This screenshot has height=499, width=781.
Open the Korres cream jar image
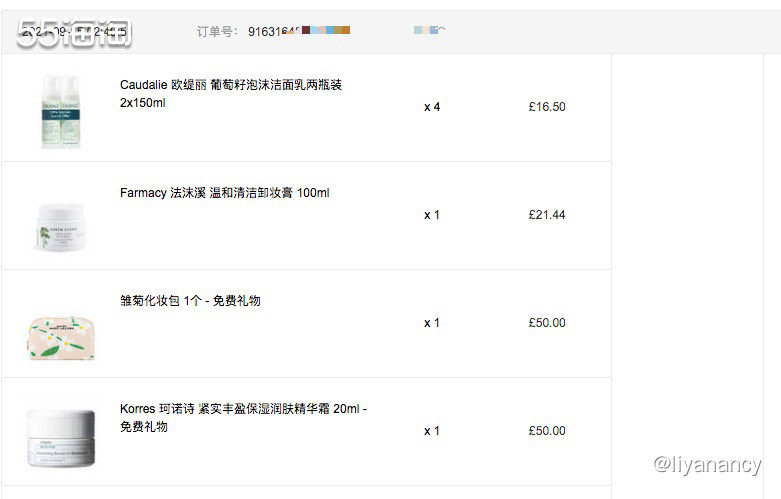click(x=61, y=438)
